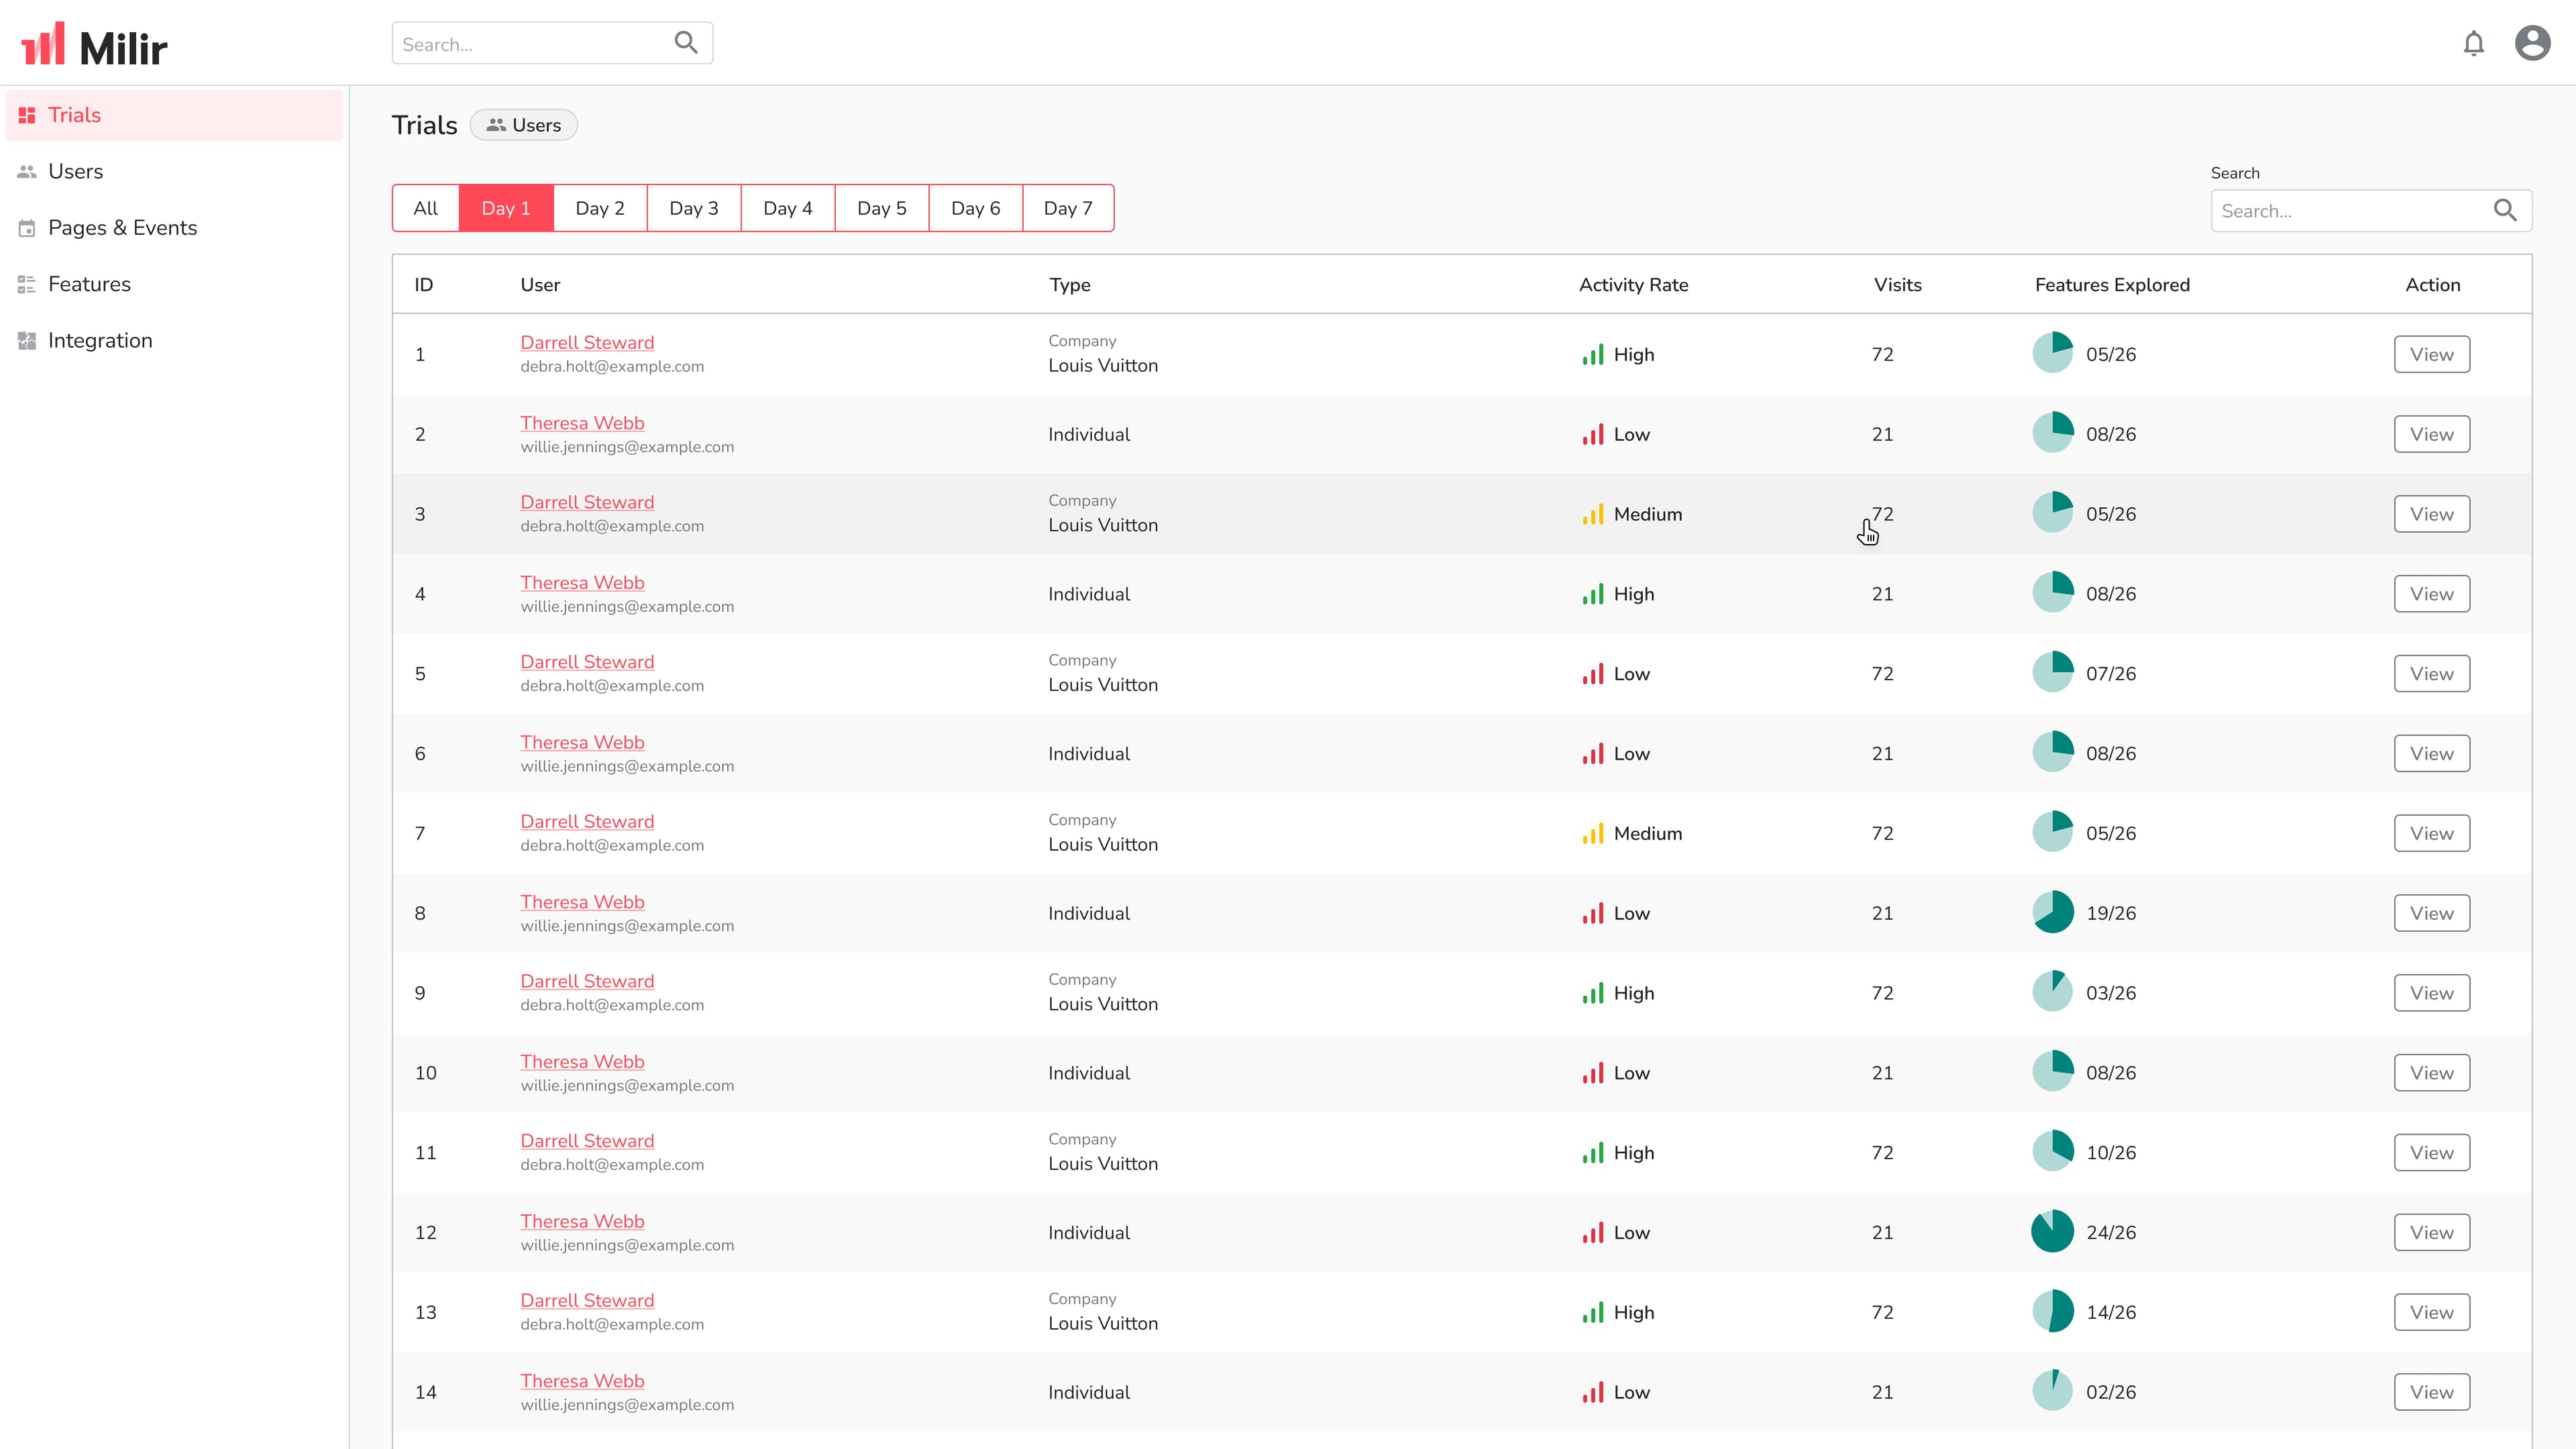Click Low activity bars icon in row 2
Image resolution: width=2576 pixels, height=1449 pixels.
click(x=1592, y=434)
